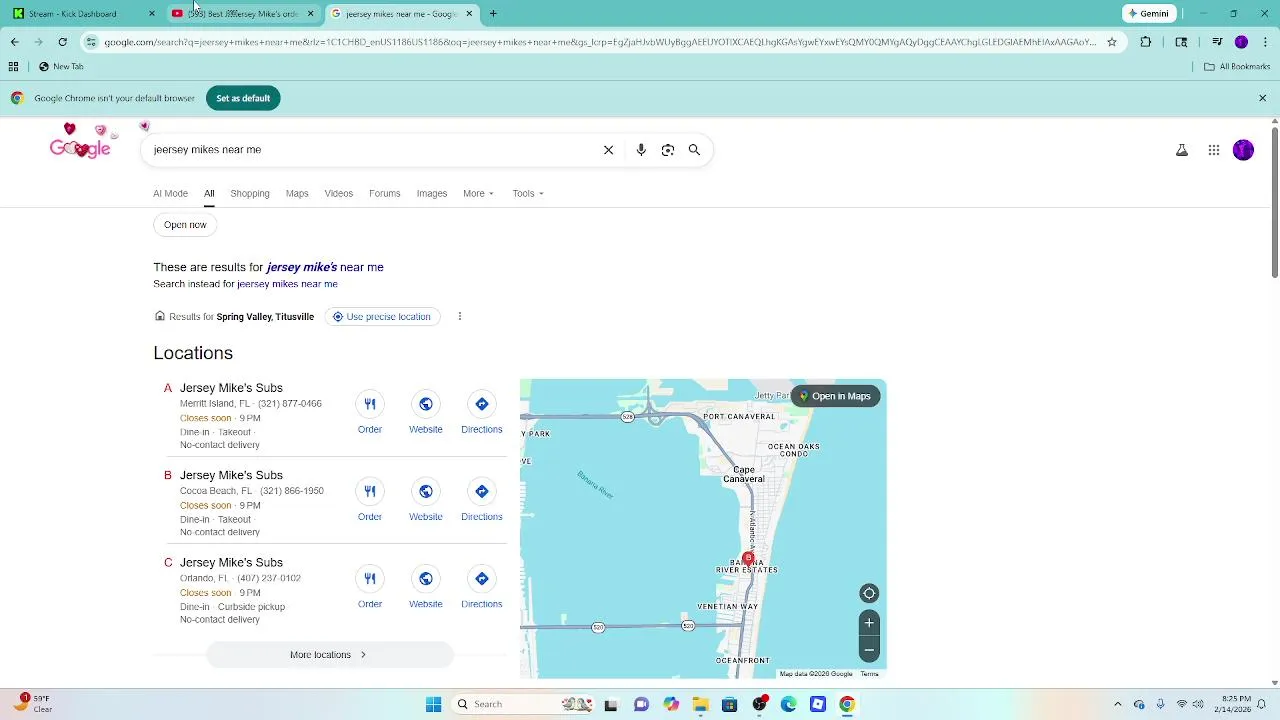Open the media controls icon in toolbar

[x=1217, y=42]
